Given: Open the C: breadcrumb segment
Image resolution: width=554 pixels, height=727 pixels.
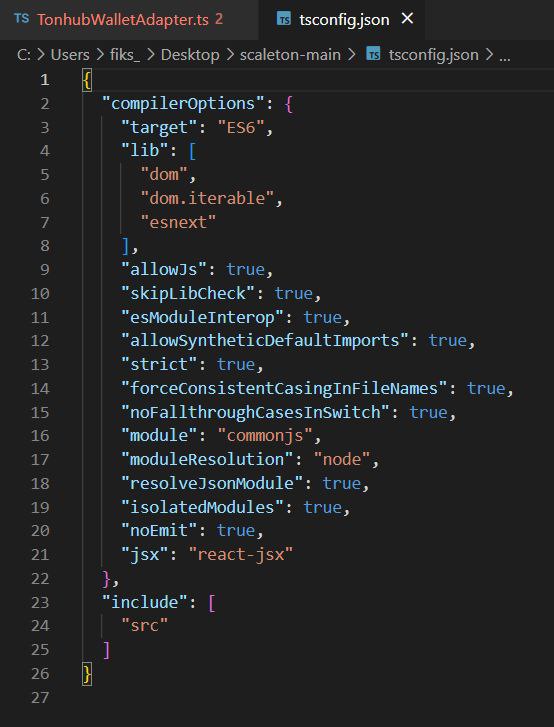Looking at the screenshot, I should [x=24, y=55].
